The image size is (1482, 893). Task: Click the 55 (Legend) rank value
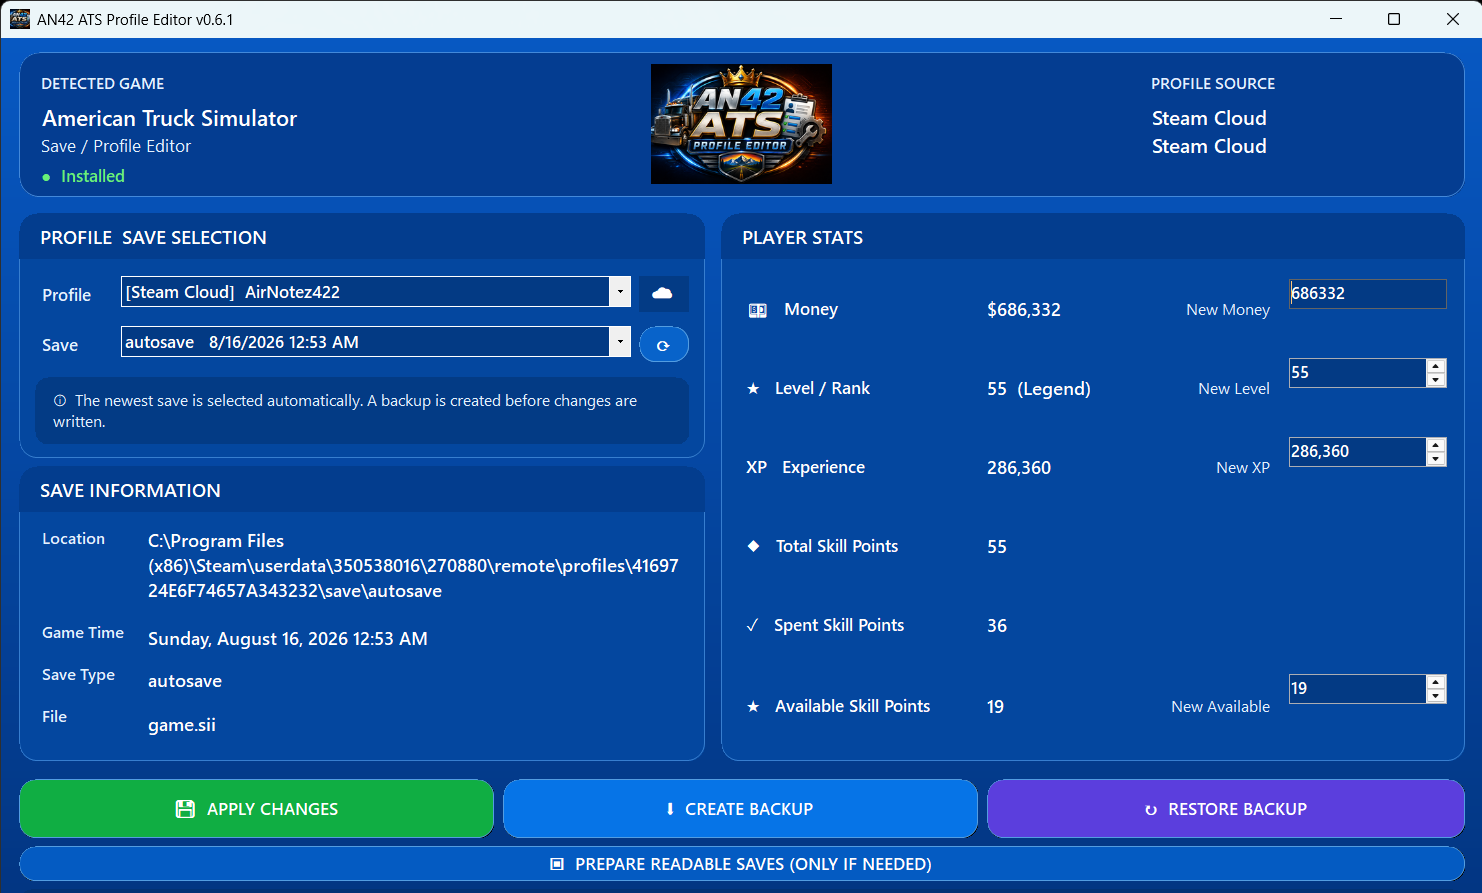pyautogui.click(x=1039, y=389)
